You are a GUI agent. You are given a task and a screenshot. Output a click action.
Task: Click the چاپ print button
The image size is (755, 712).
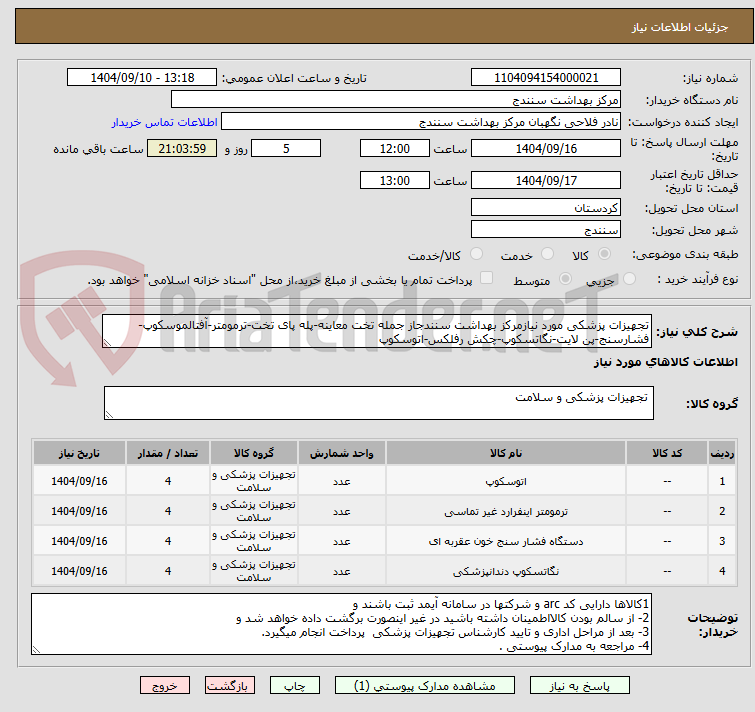pyautogui.click(x=295, y=685)
